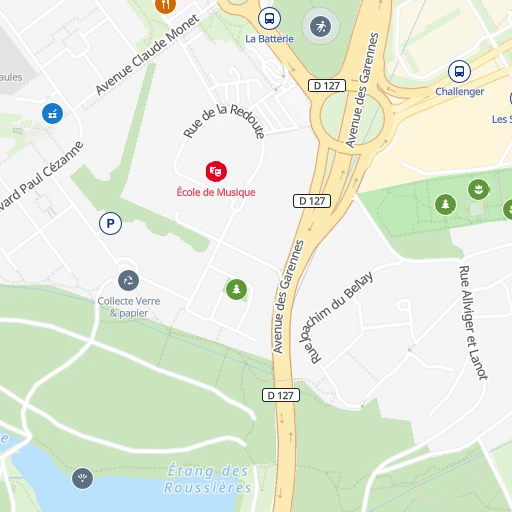512x512 pixels.
Task: Select the football sports field icon
Action: pyautogui.click(x=321, y=27)
